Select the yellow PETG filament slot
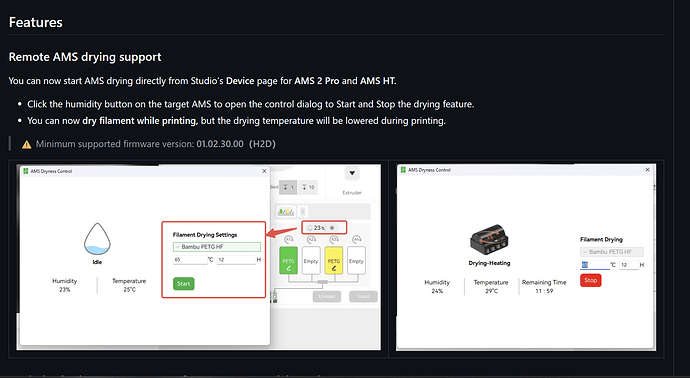This screenshot has width=690, height=378. coord(334,260)
